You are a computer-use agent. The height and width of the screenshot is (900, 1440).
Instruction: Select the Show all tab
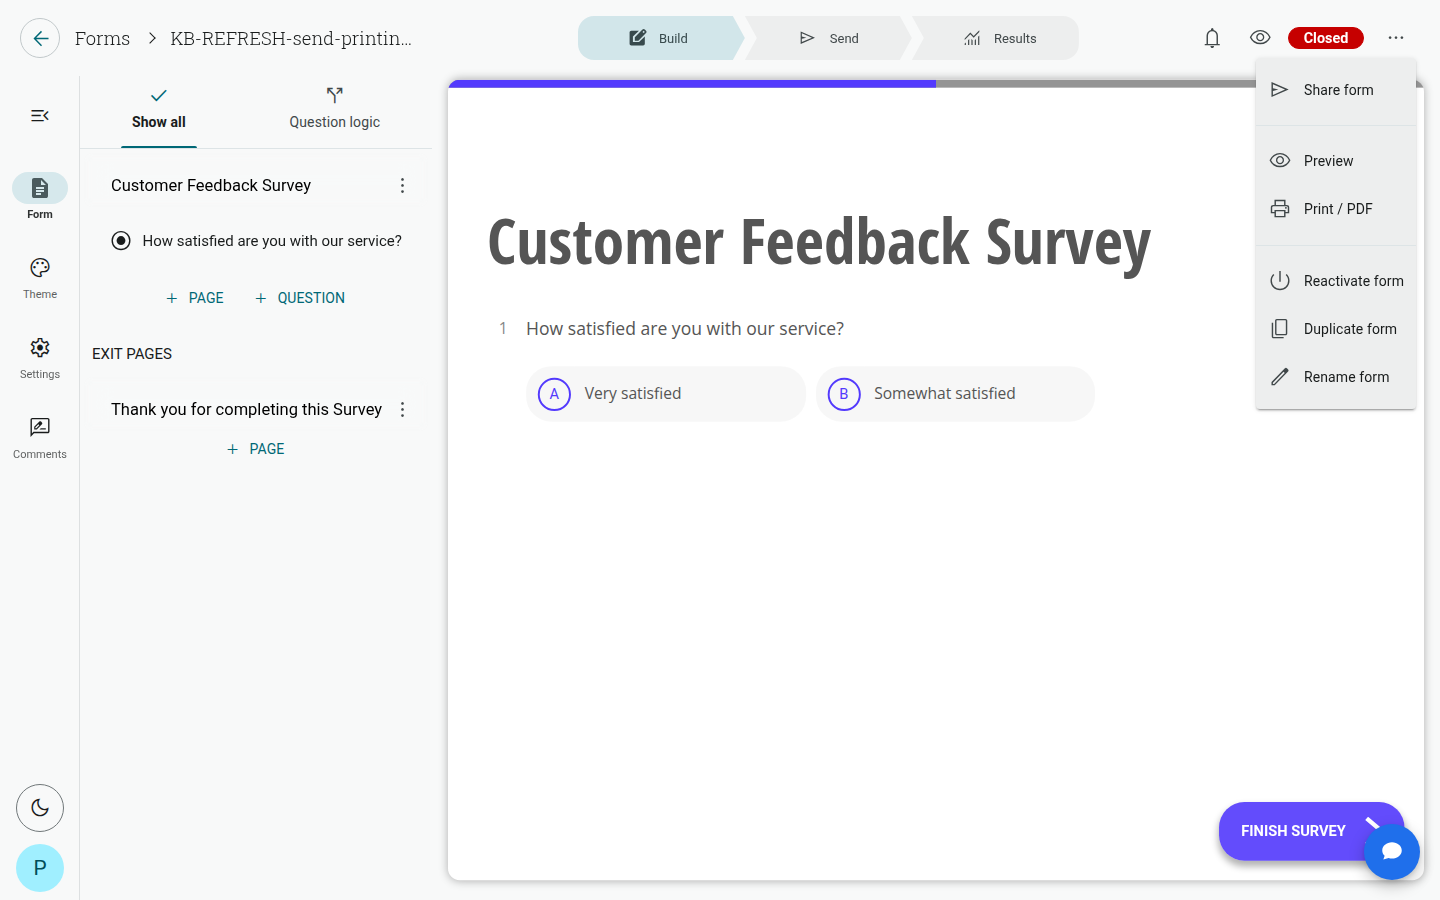coord(159,109)
